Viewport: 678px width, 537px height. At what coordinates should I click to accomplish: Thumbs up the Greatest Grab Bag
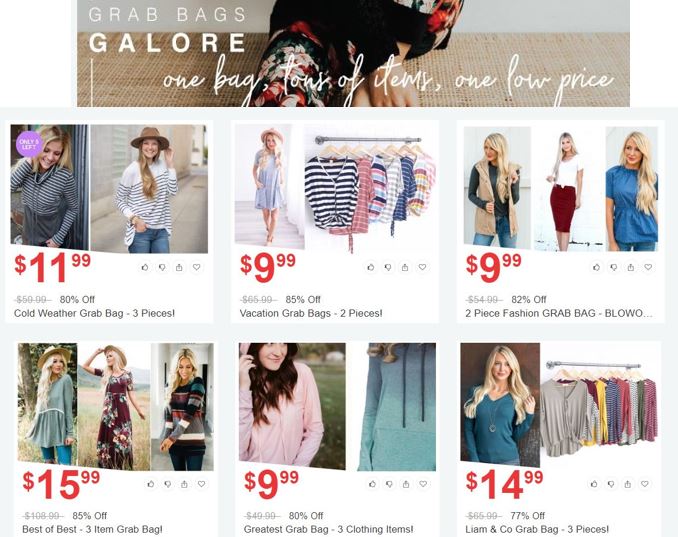pyautogui.click(x=372, y=484)
